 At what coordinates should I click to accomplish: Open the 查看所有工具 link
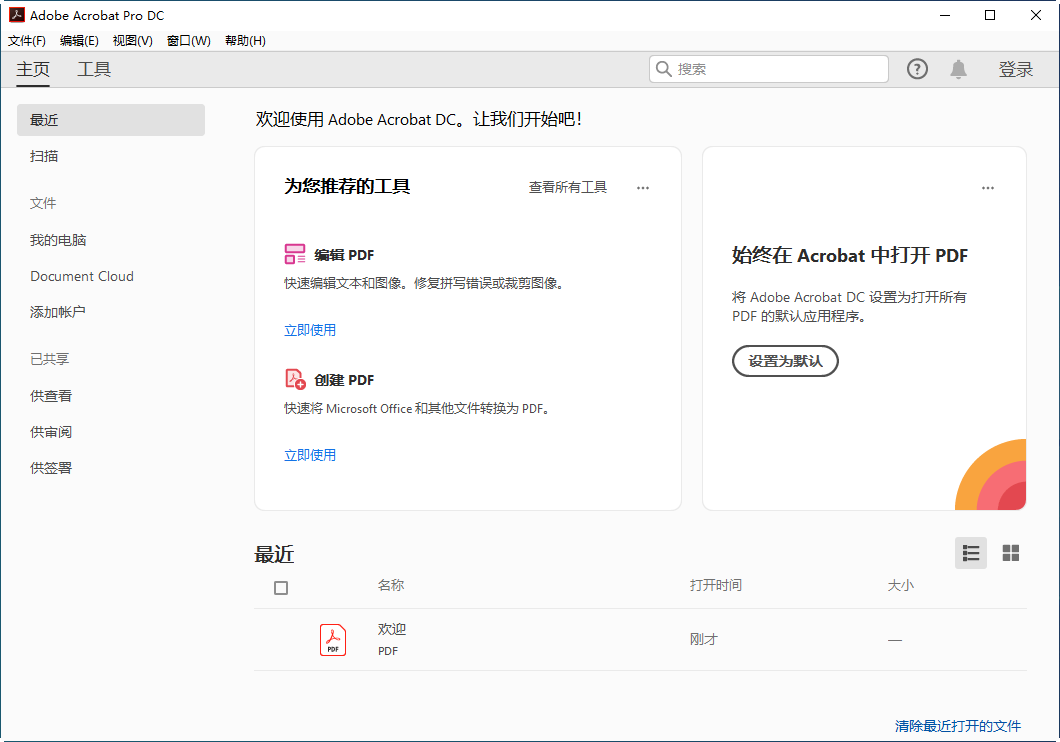(x=568, y=187)
